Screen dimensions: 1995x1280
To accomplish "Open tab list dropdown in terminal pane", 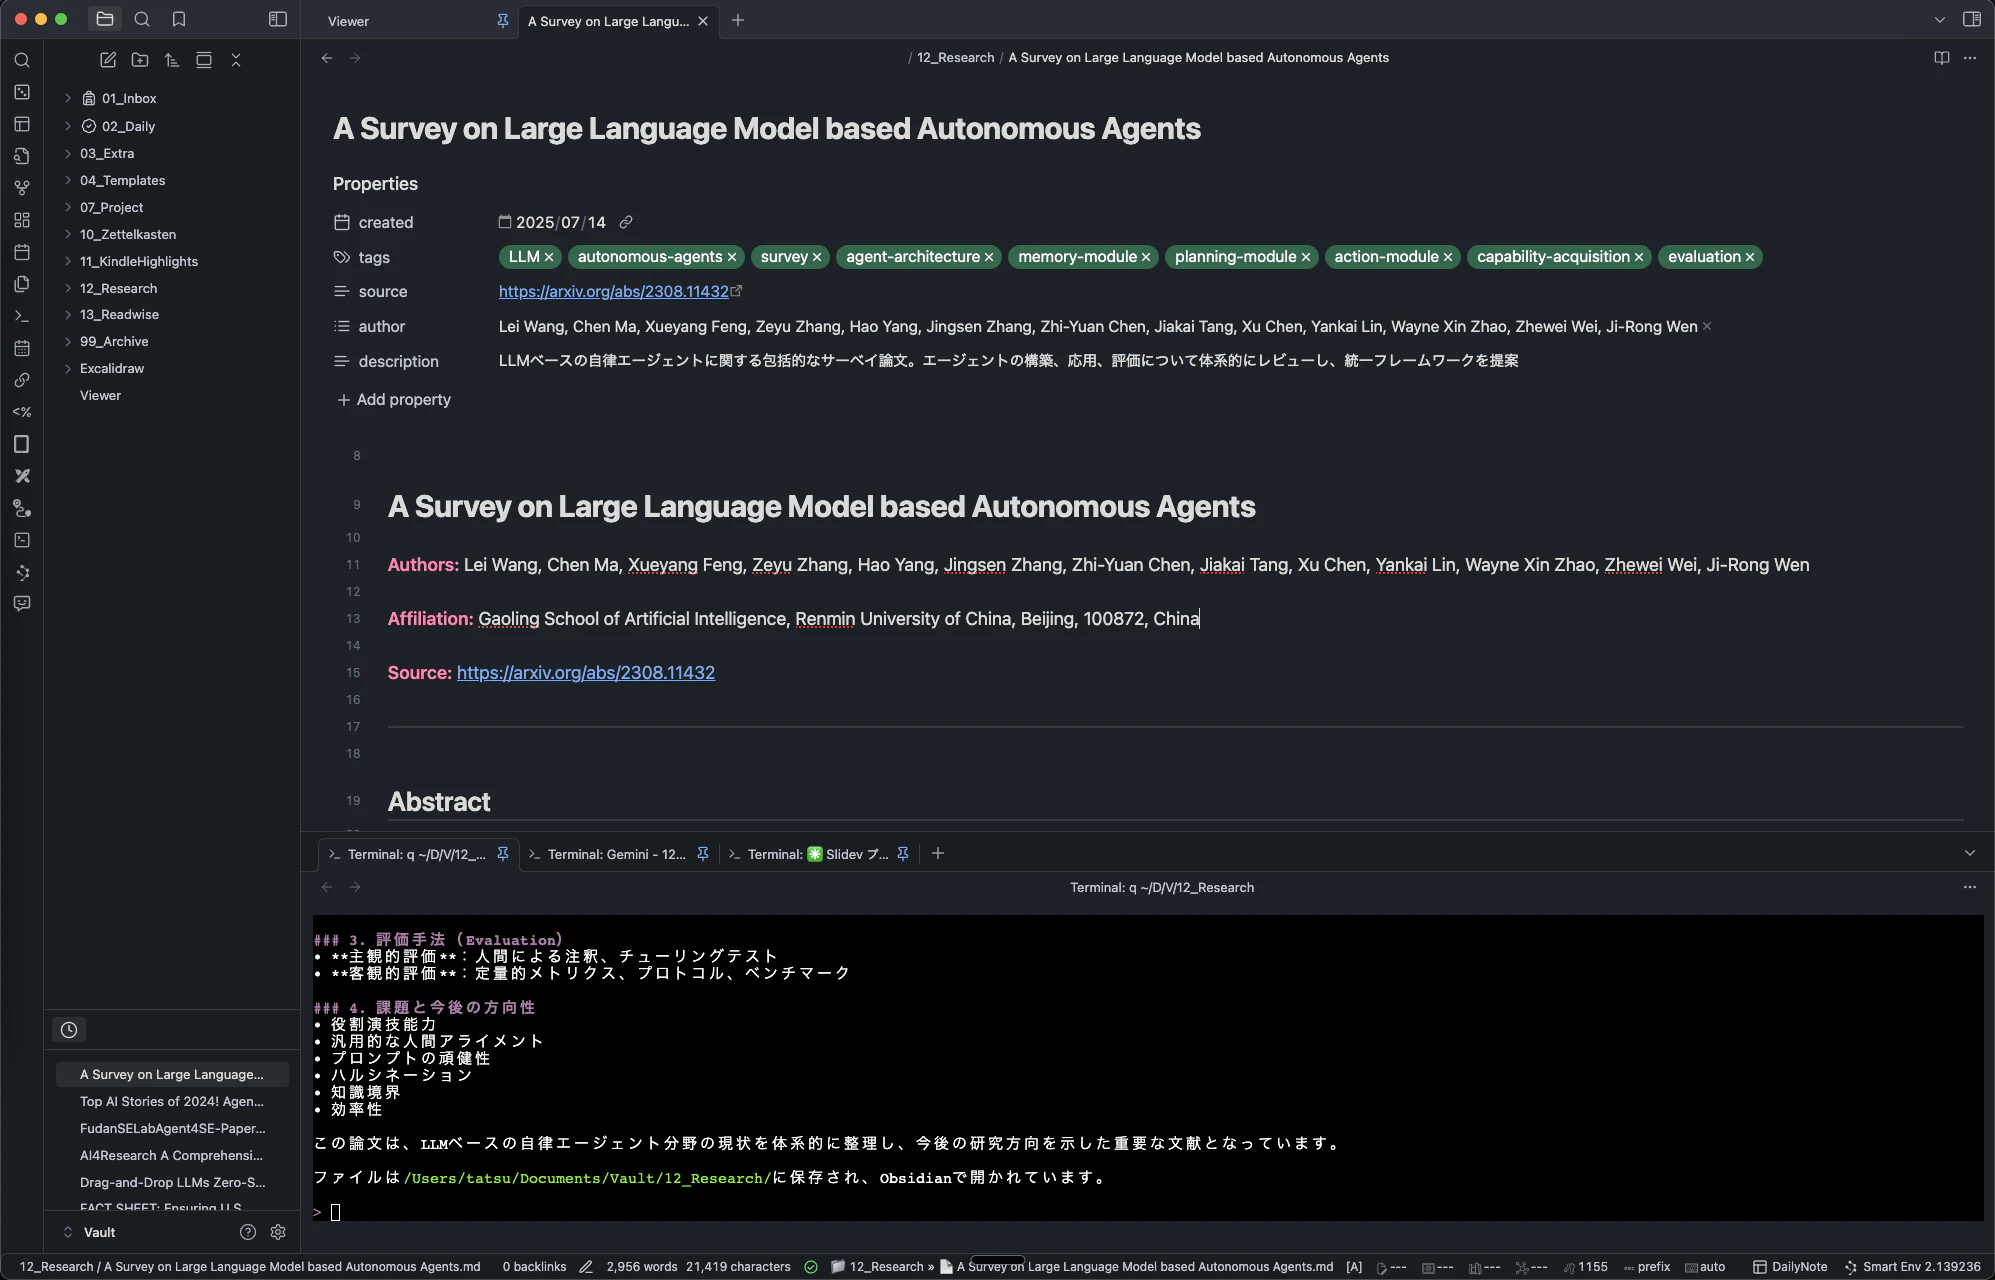I will (x=1969, y=854).
